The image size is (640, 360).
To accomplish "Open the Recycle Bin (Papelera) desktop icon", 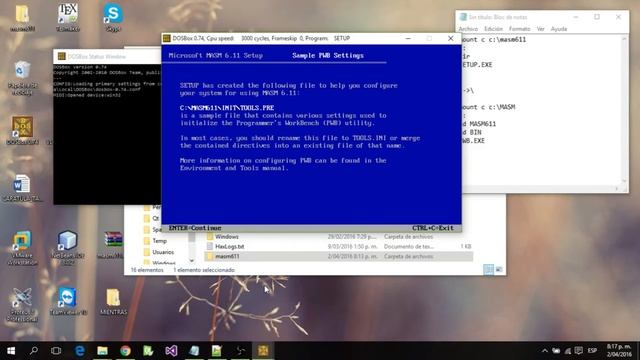I will (22, 78).
